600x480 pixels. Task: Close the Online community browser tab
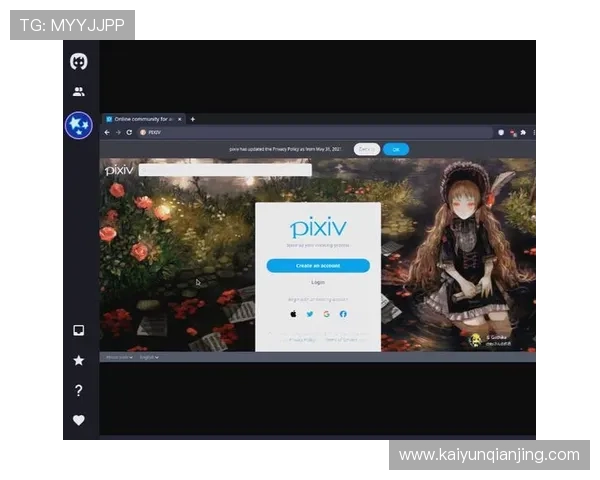[179, 119]
